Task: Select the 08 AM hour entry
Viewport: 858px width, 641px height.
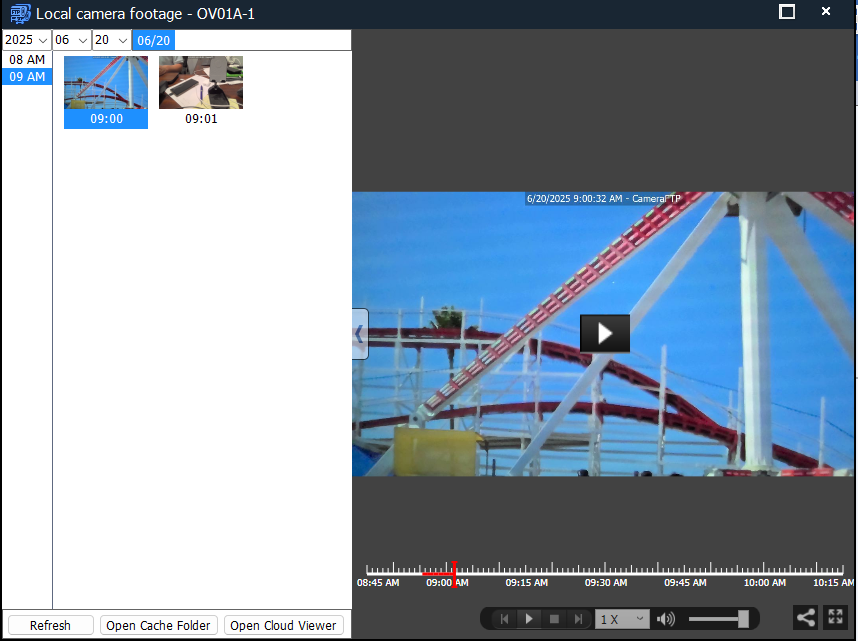Action: click(x=27, y=60)
